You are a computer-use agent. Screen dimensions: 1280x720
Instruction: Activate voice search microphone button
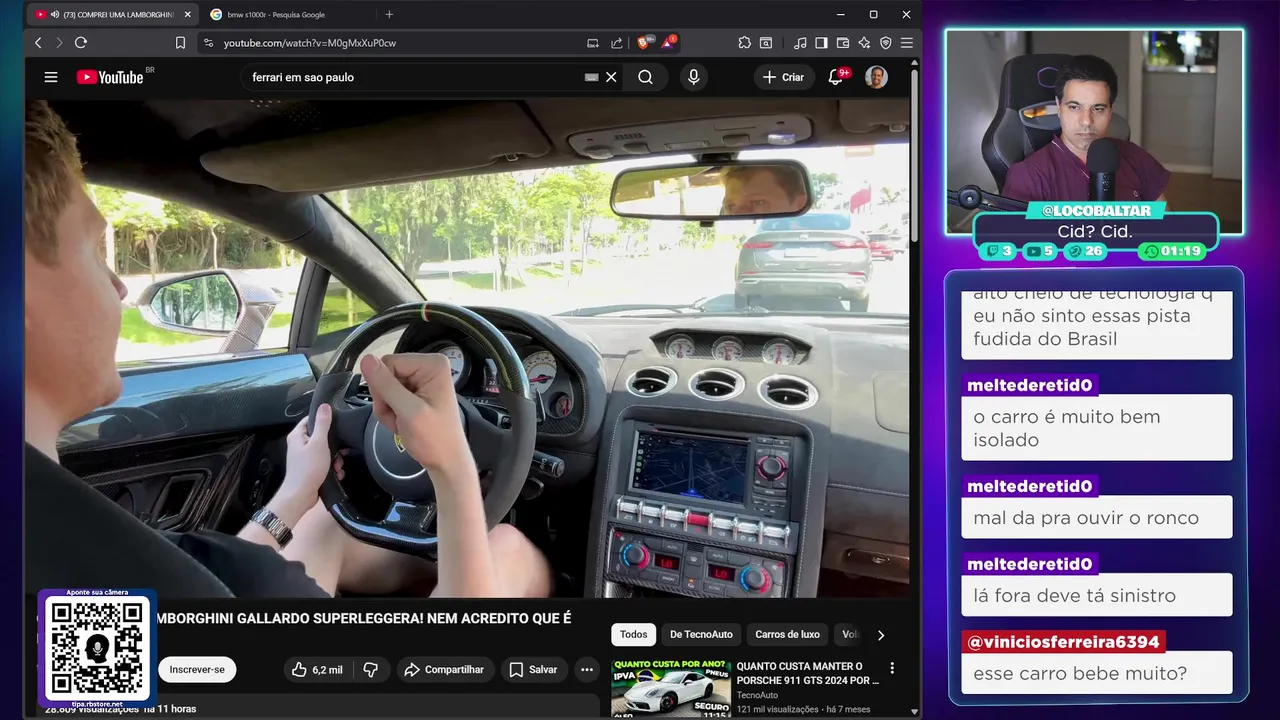click(693, 77)
